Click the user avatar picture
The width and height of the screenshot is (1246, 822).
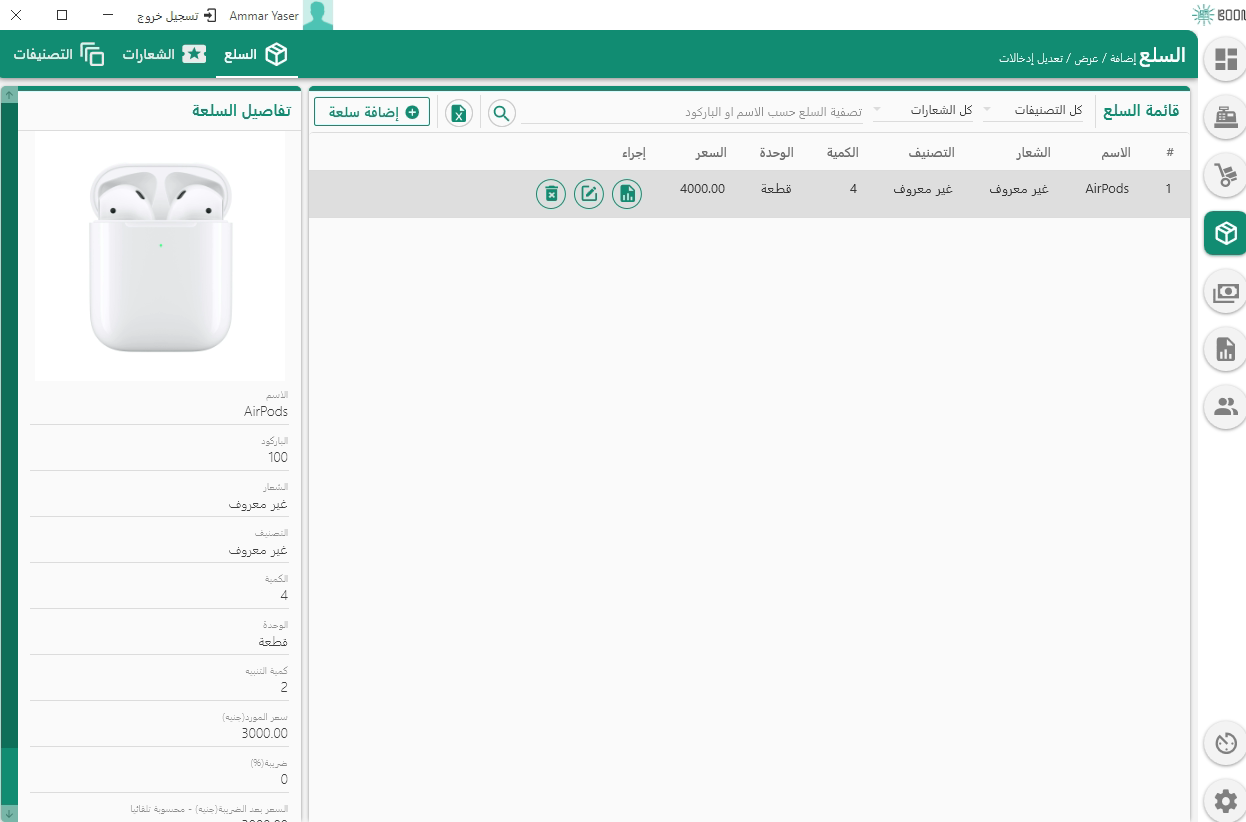point(318,15)
